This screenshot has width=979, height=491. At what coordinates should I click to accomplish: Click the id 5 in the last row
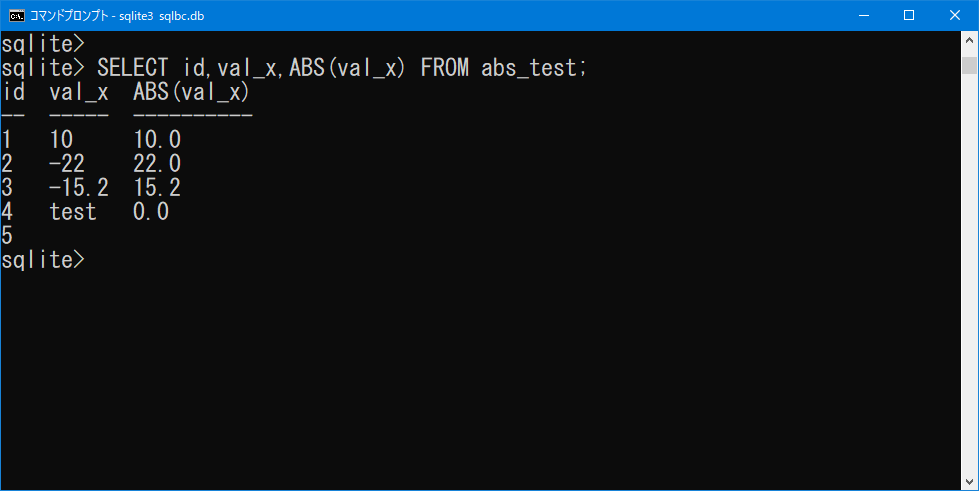[x=7, y=236]
